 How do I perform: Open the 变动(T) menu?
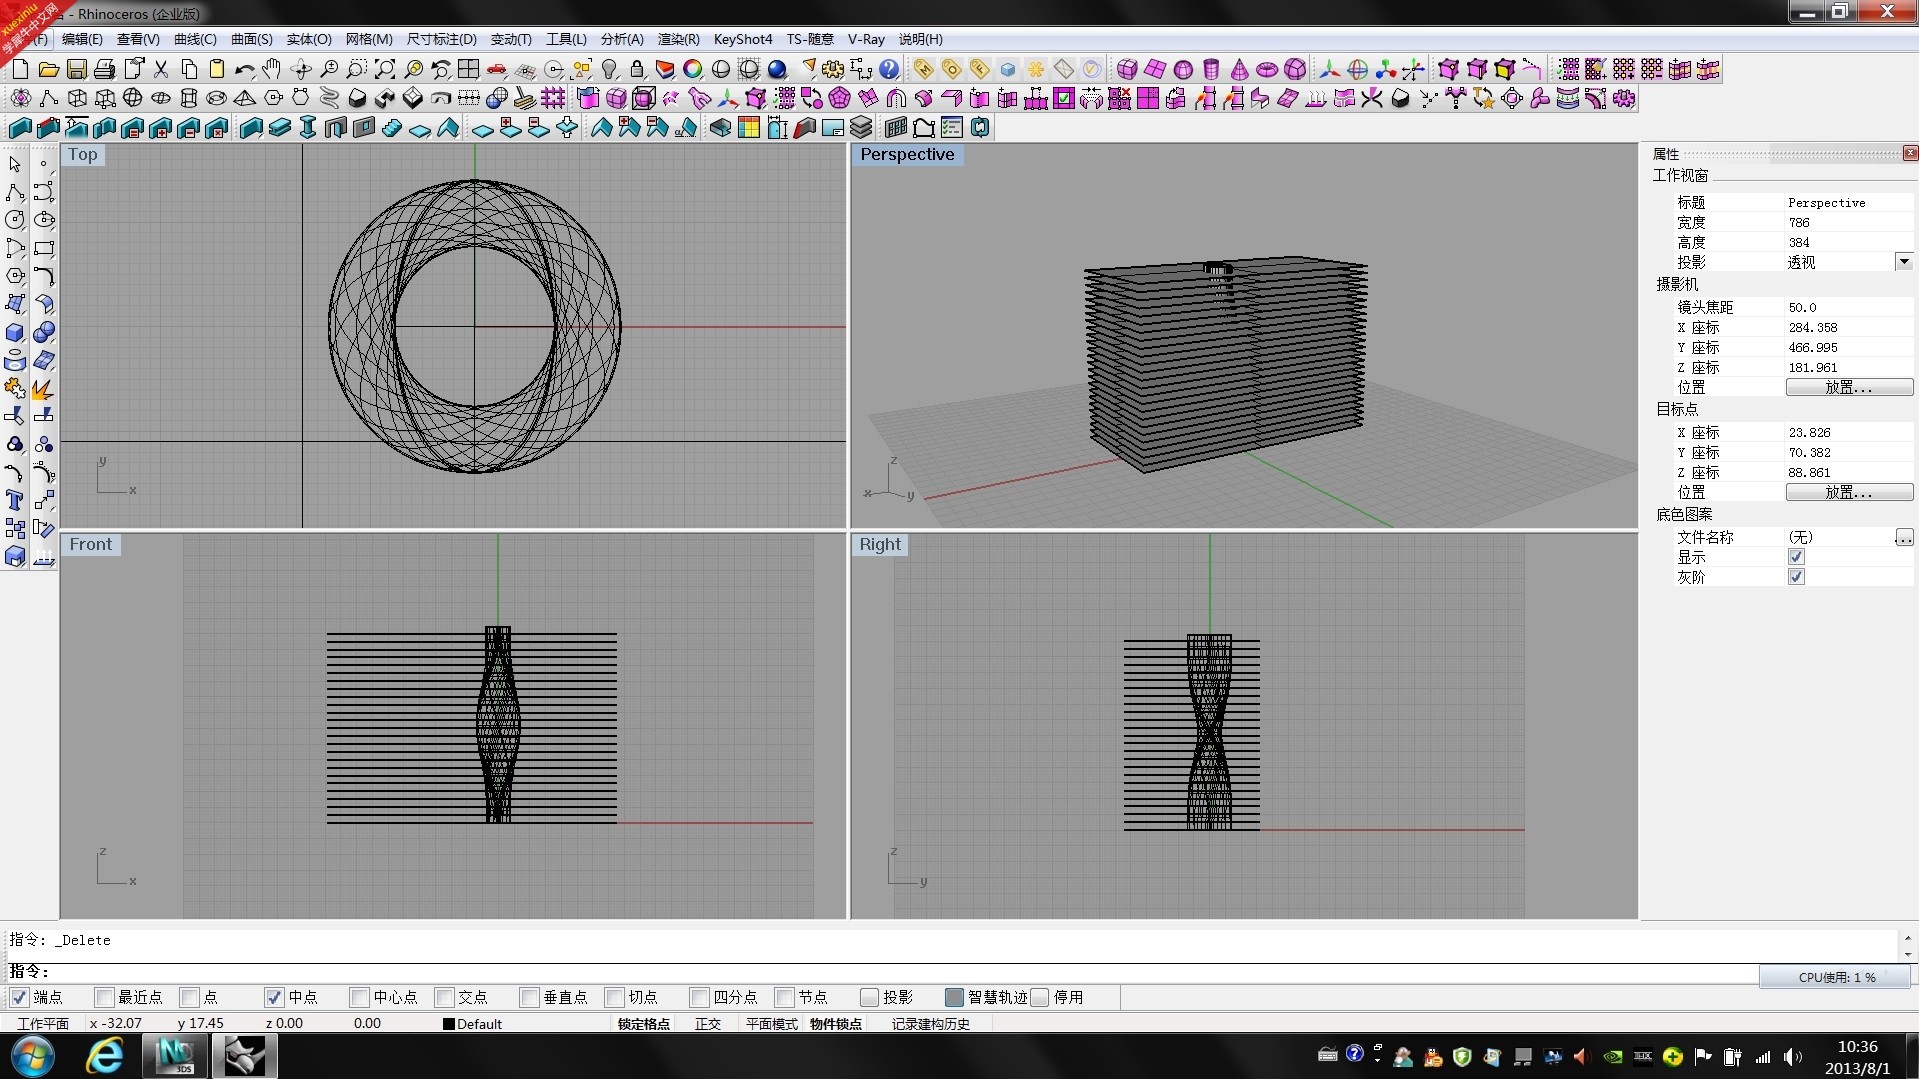tap(511, 39)
